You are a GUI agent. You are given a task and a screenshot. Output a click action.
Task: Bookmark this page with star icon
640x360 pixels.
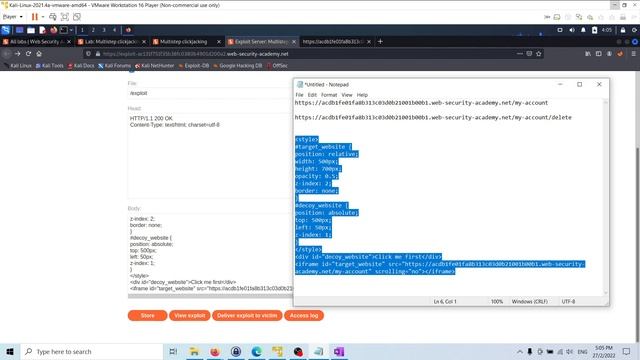(539, 53)
